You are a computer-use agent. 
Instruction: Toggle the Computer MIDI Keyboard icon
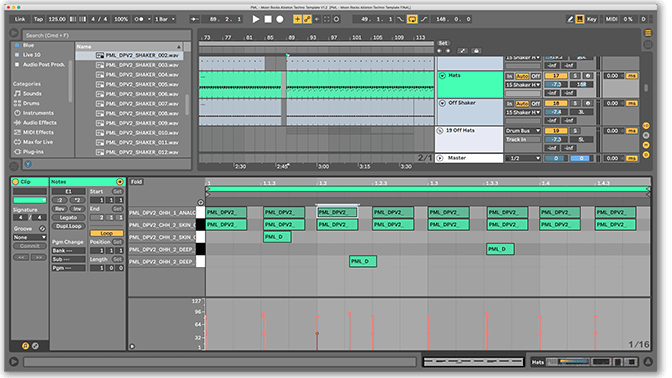(x=579, y=19)
